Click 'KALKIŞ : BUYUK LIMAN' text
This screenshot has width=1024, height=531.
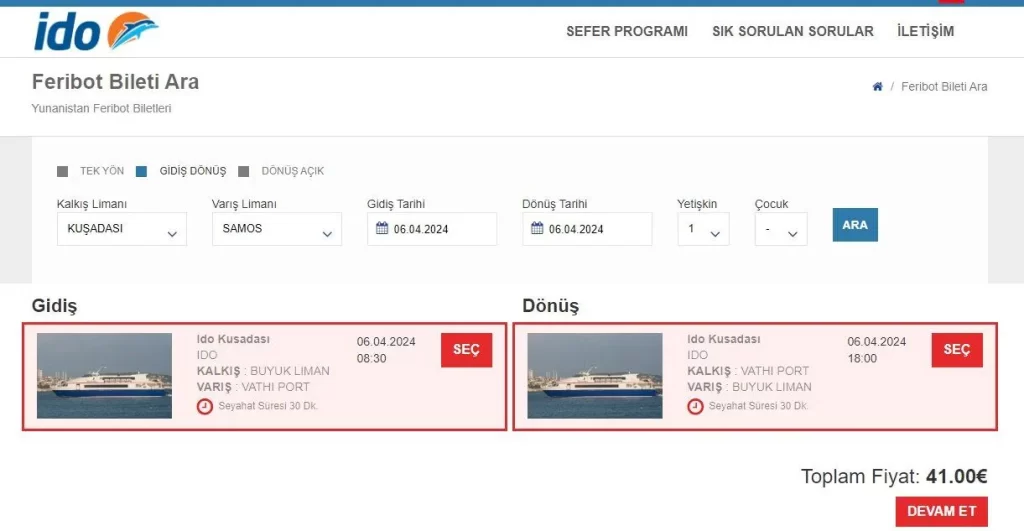[263, 371]
